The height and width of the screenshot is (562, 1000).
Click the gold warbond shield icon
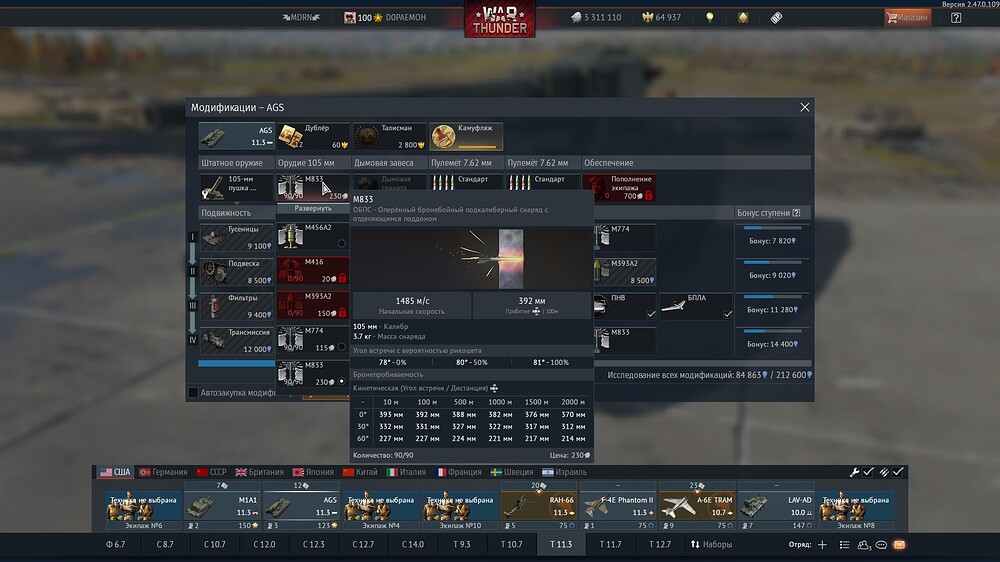[743, 17]
